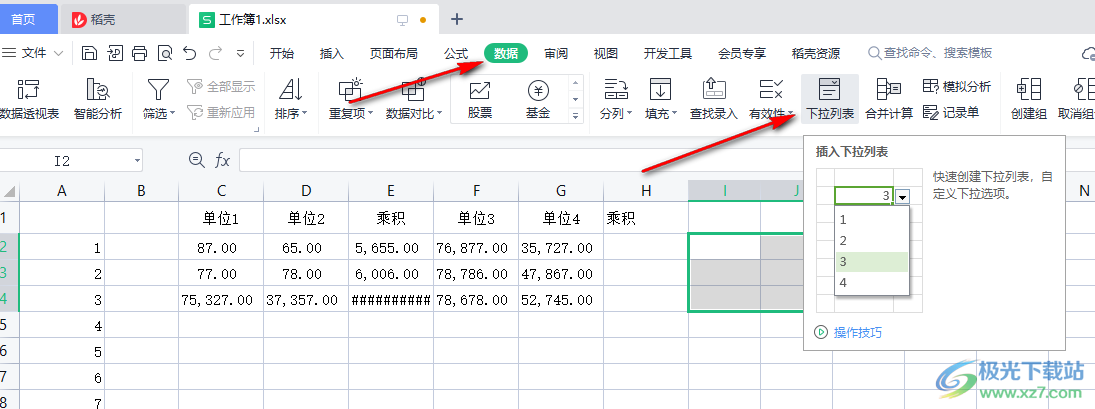Expand the 数据对比 dropdown arrow

(x=439, y=114)
